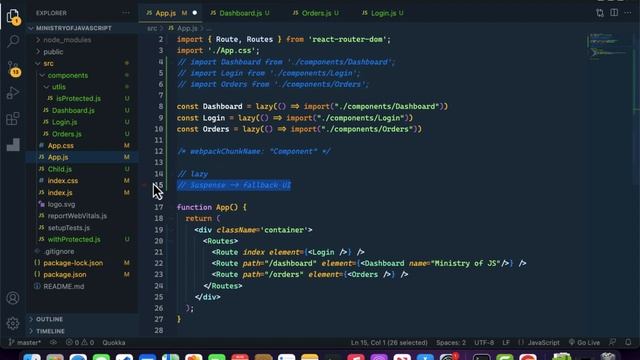Show errors and warnings count
640x360 pixels.
coord(80,342)
